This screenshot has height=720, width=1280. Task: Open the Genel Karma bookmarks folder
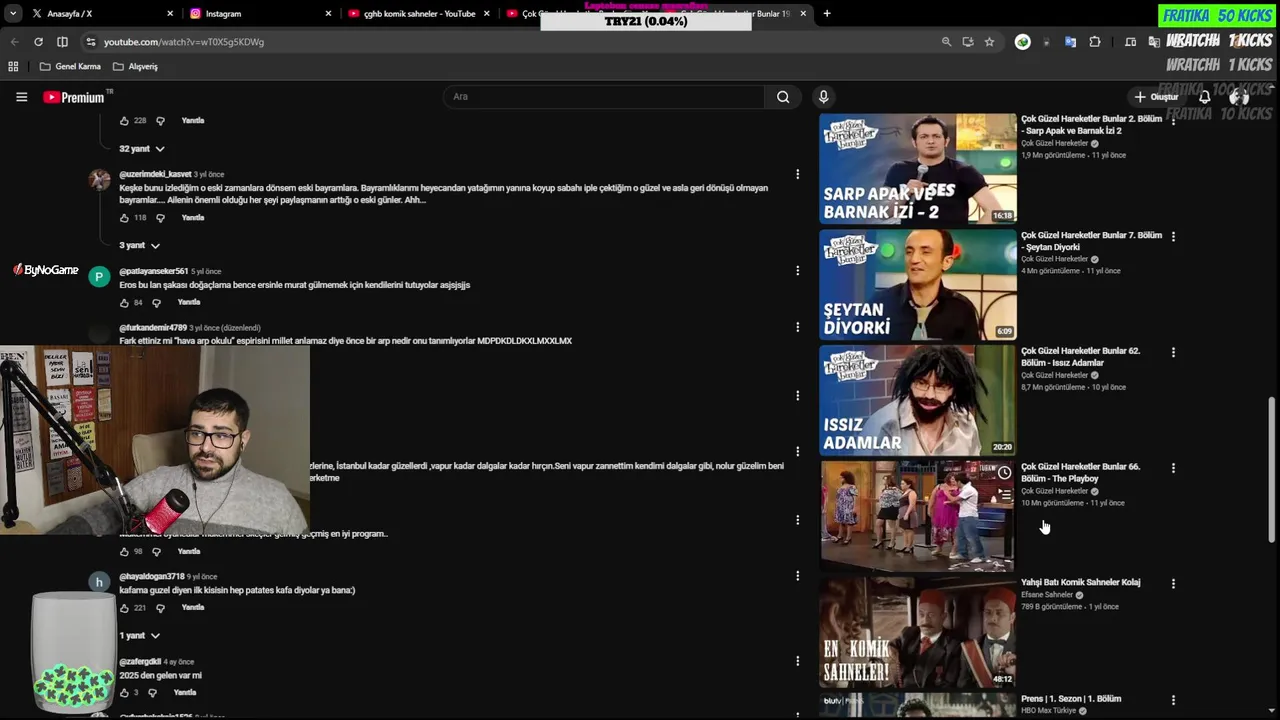70,67
